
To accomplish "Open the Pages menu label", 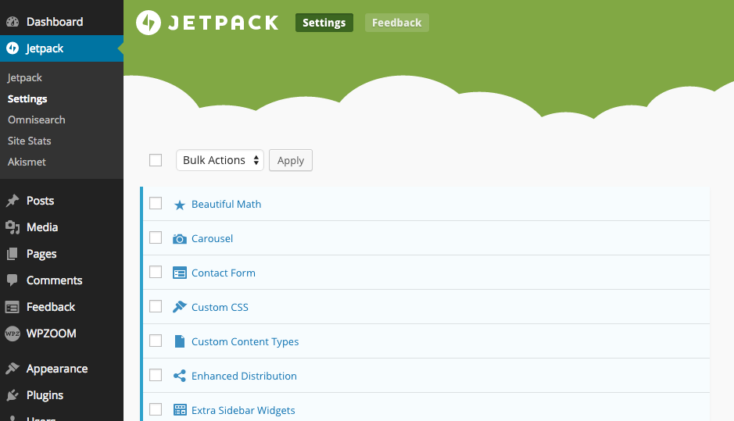I will [x=42, y=254].
